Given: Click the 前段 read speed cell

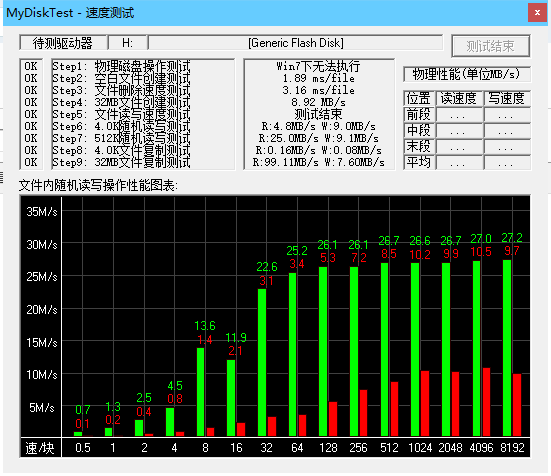Looking at the screenshot, I should tap(459, 114).
